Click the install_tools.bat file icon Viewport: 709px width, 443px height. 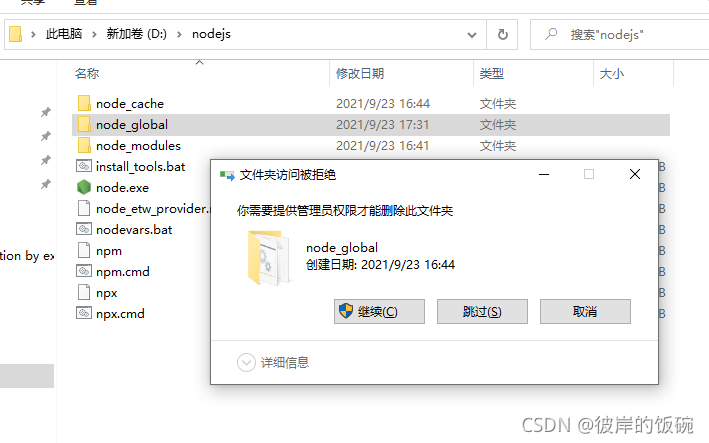[84, 166]
